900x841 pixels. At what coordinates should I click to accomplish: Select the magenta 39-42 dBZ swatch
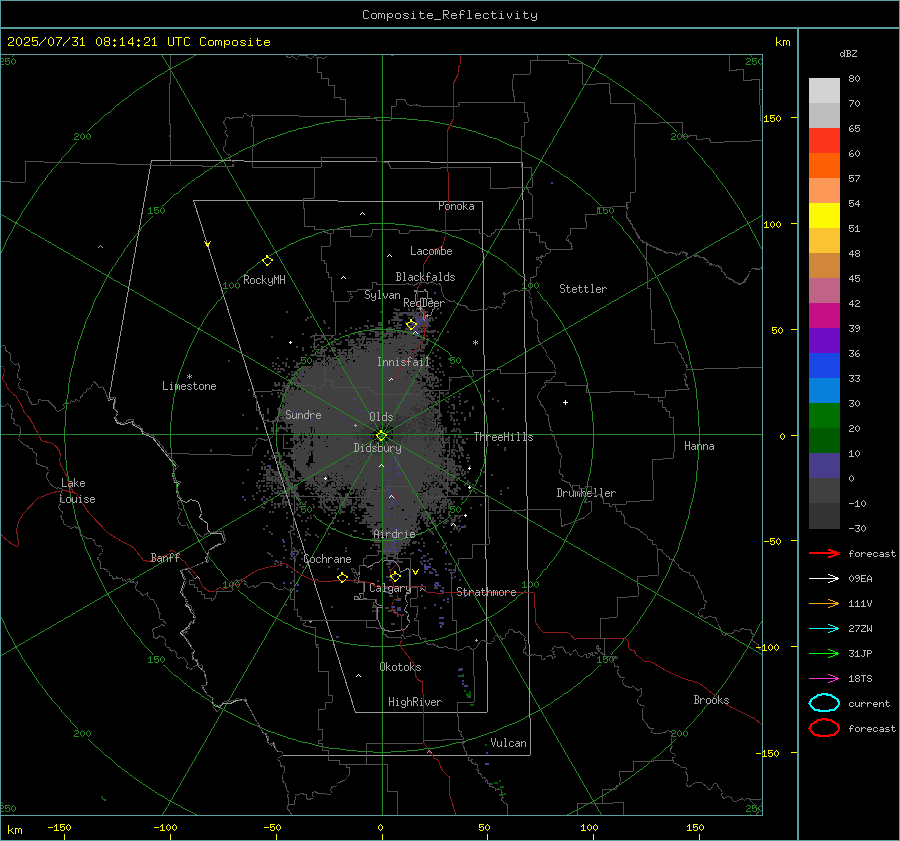click(824, 316)
